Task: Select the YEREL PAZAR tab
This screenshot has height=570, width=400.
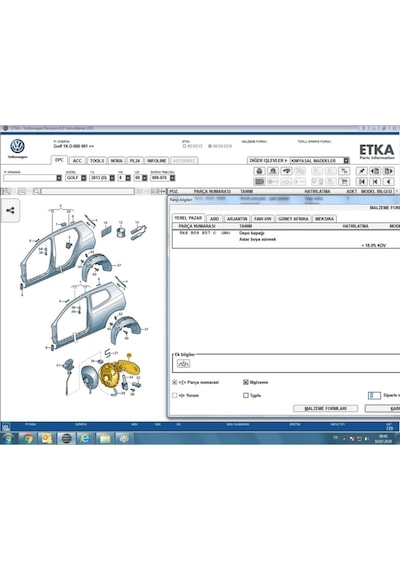Action: [188, 218]
